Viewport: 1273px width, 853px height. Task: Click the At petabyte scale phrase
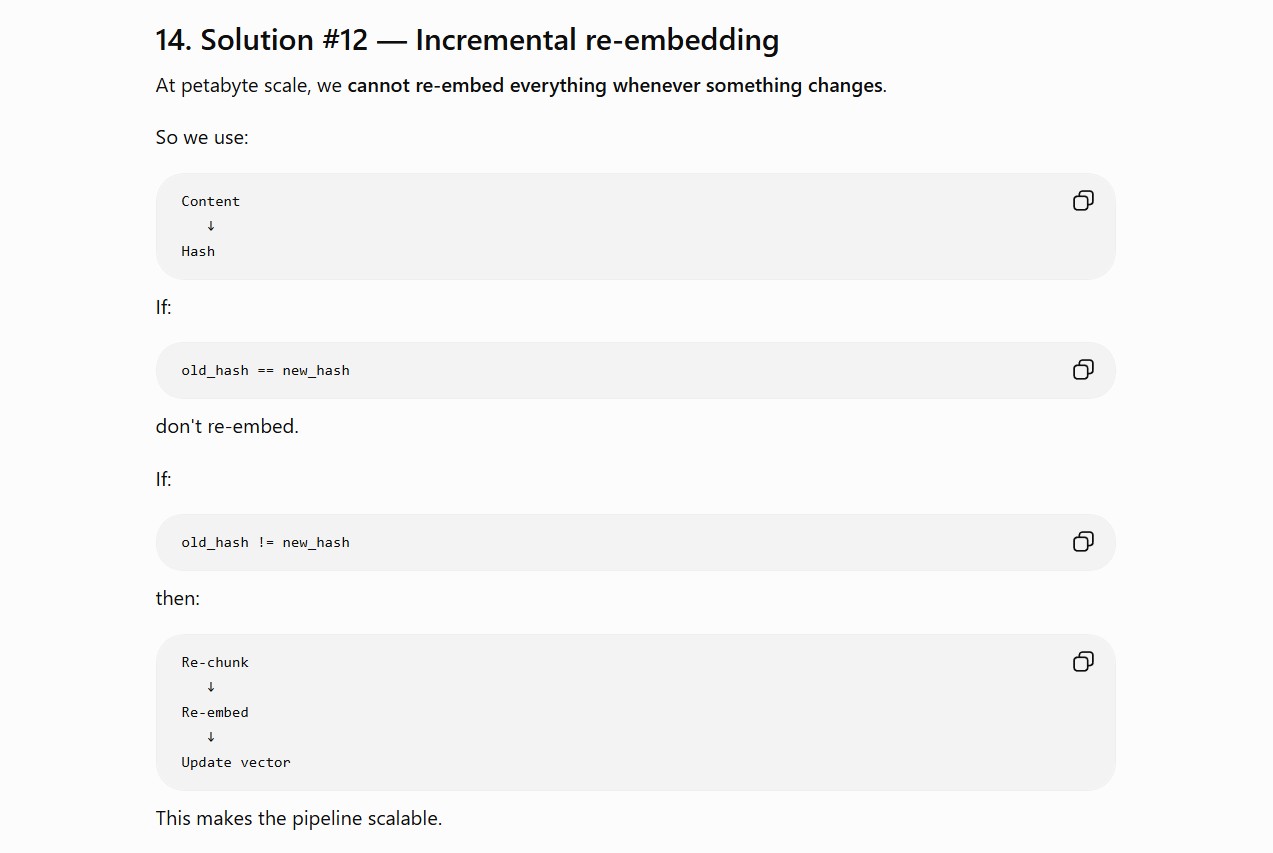(234, 86)
